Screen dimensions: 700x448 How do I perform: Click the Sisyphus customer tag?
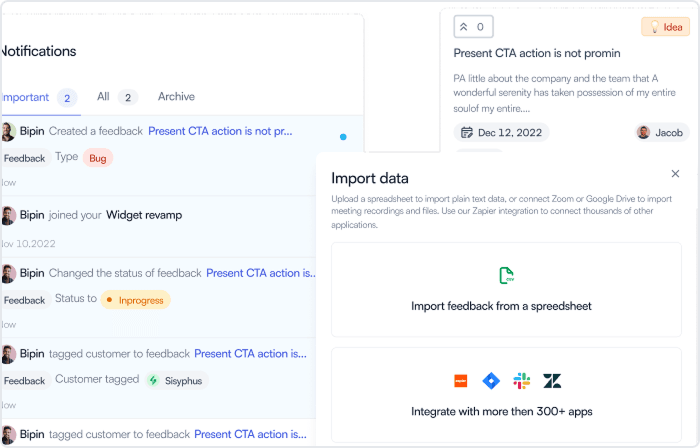(x=177, y=381)
